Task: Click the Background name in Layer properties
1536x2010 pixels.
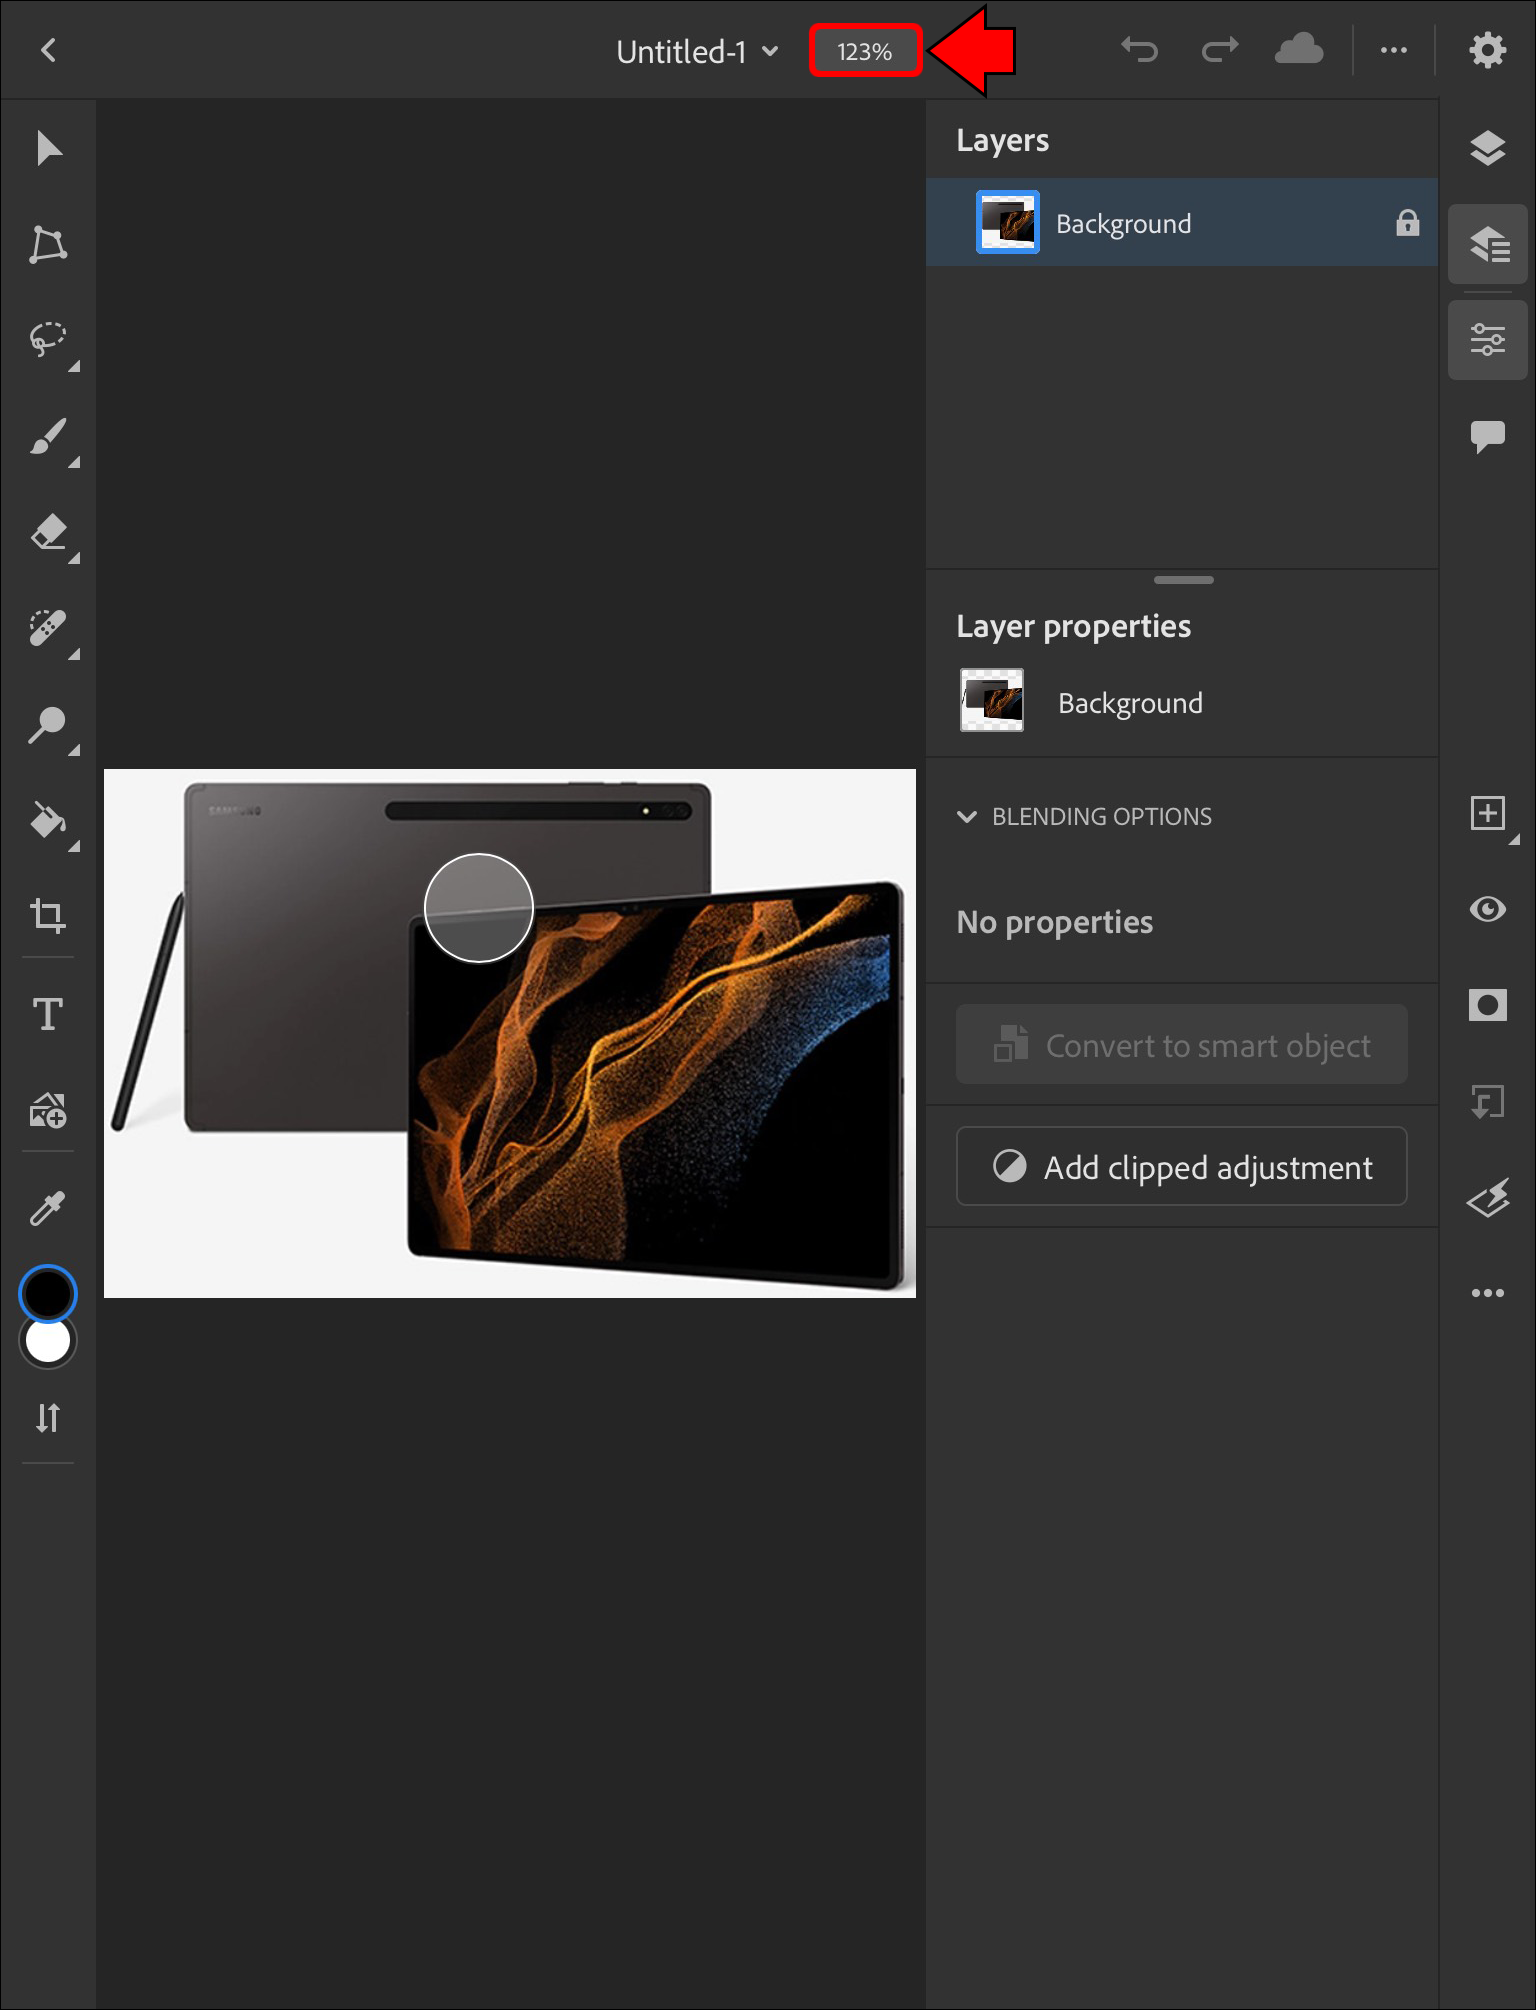Action: coord(1130,703)
